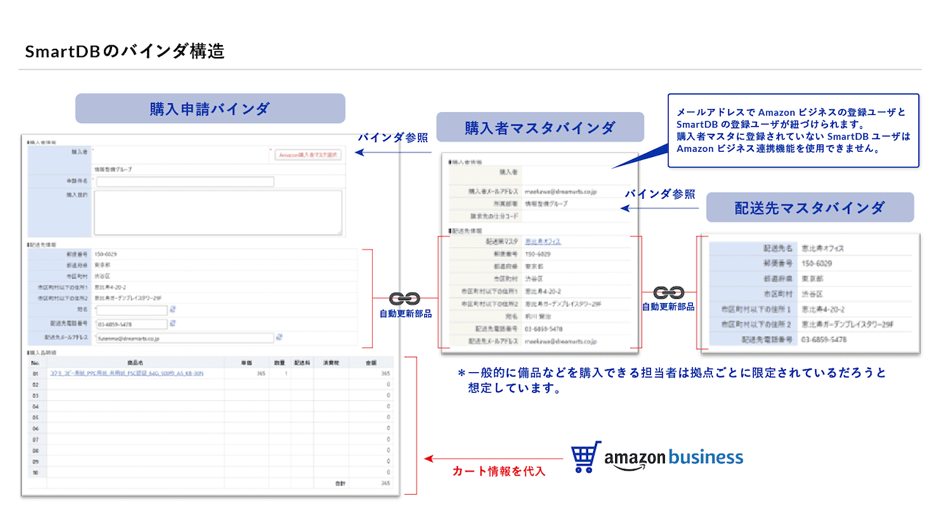
Task: Click the 合計 total label
Action: tap(340, 483)
